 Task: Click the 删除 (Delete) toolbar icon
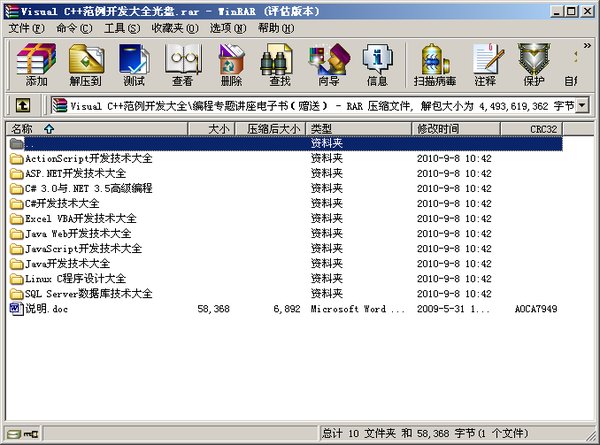232,64
